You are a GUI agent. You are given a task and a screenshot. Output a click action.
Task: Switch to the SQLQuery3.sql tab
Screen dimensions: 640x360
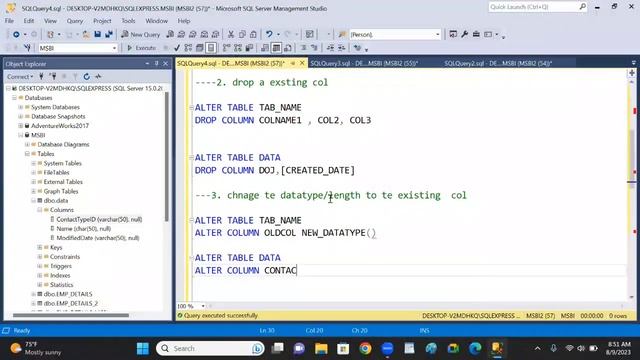364,63
